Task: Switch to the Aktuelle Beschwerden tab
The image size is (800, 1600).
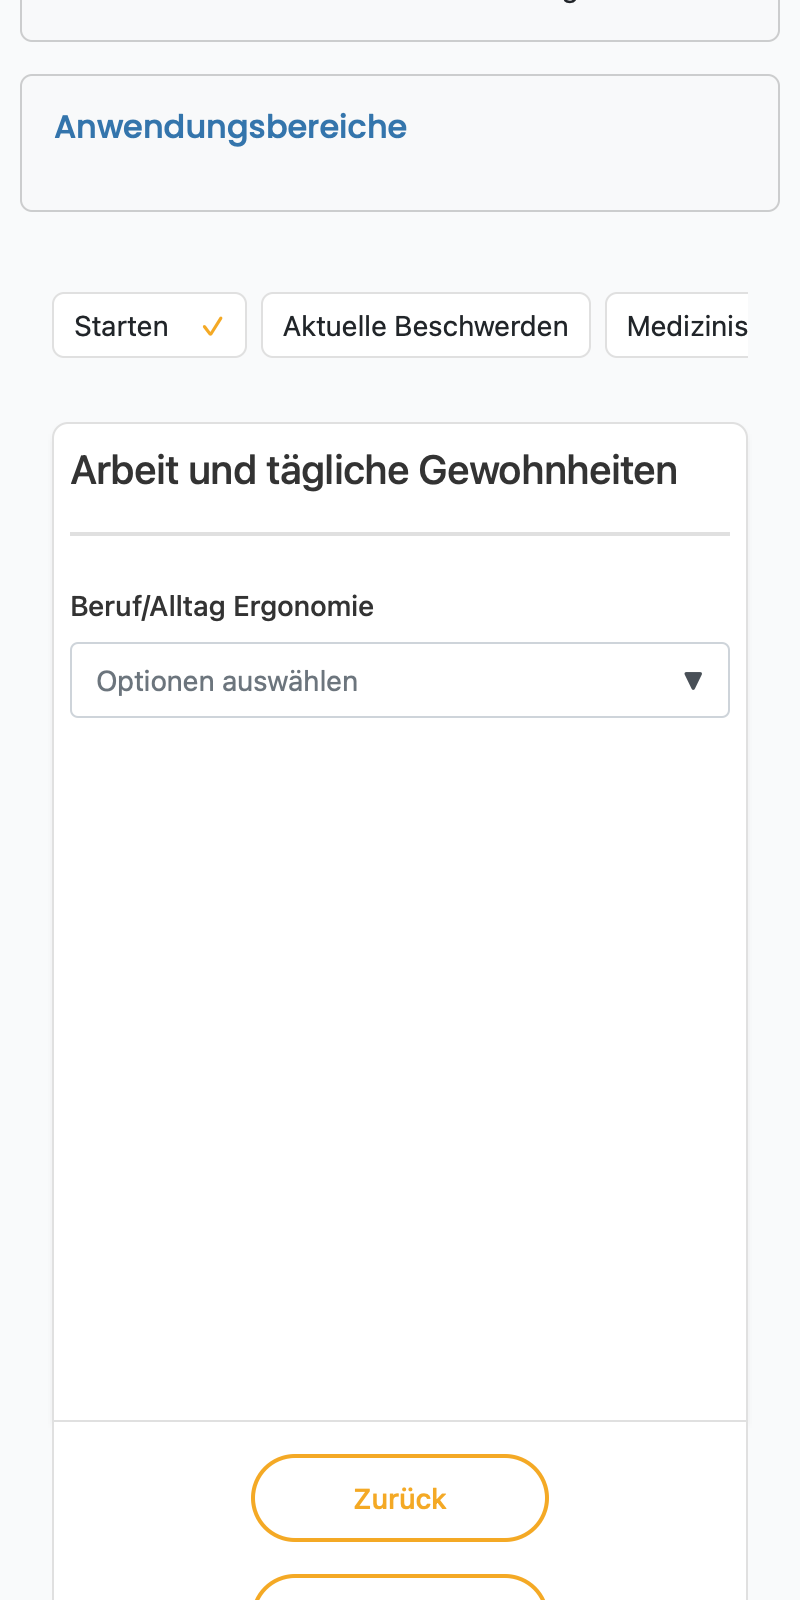Action: [426, 325]
